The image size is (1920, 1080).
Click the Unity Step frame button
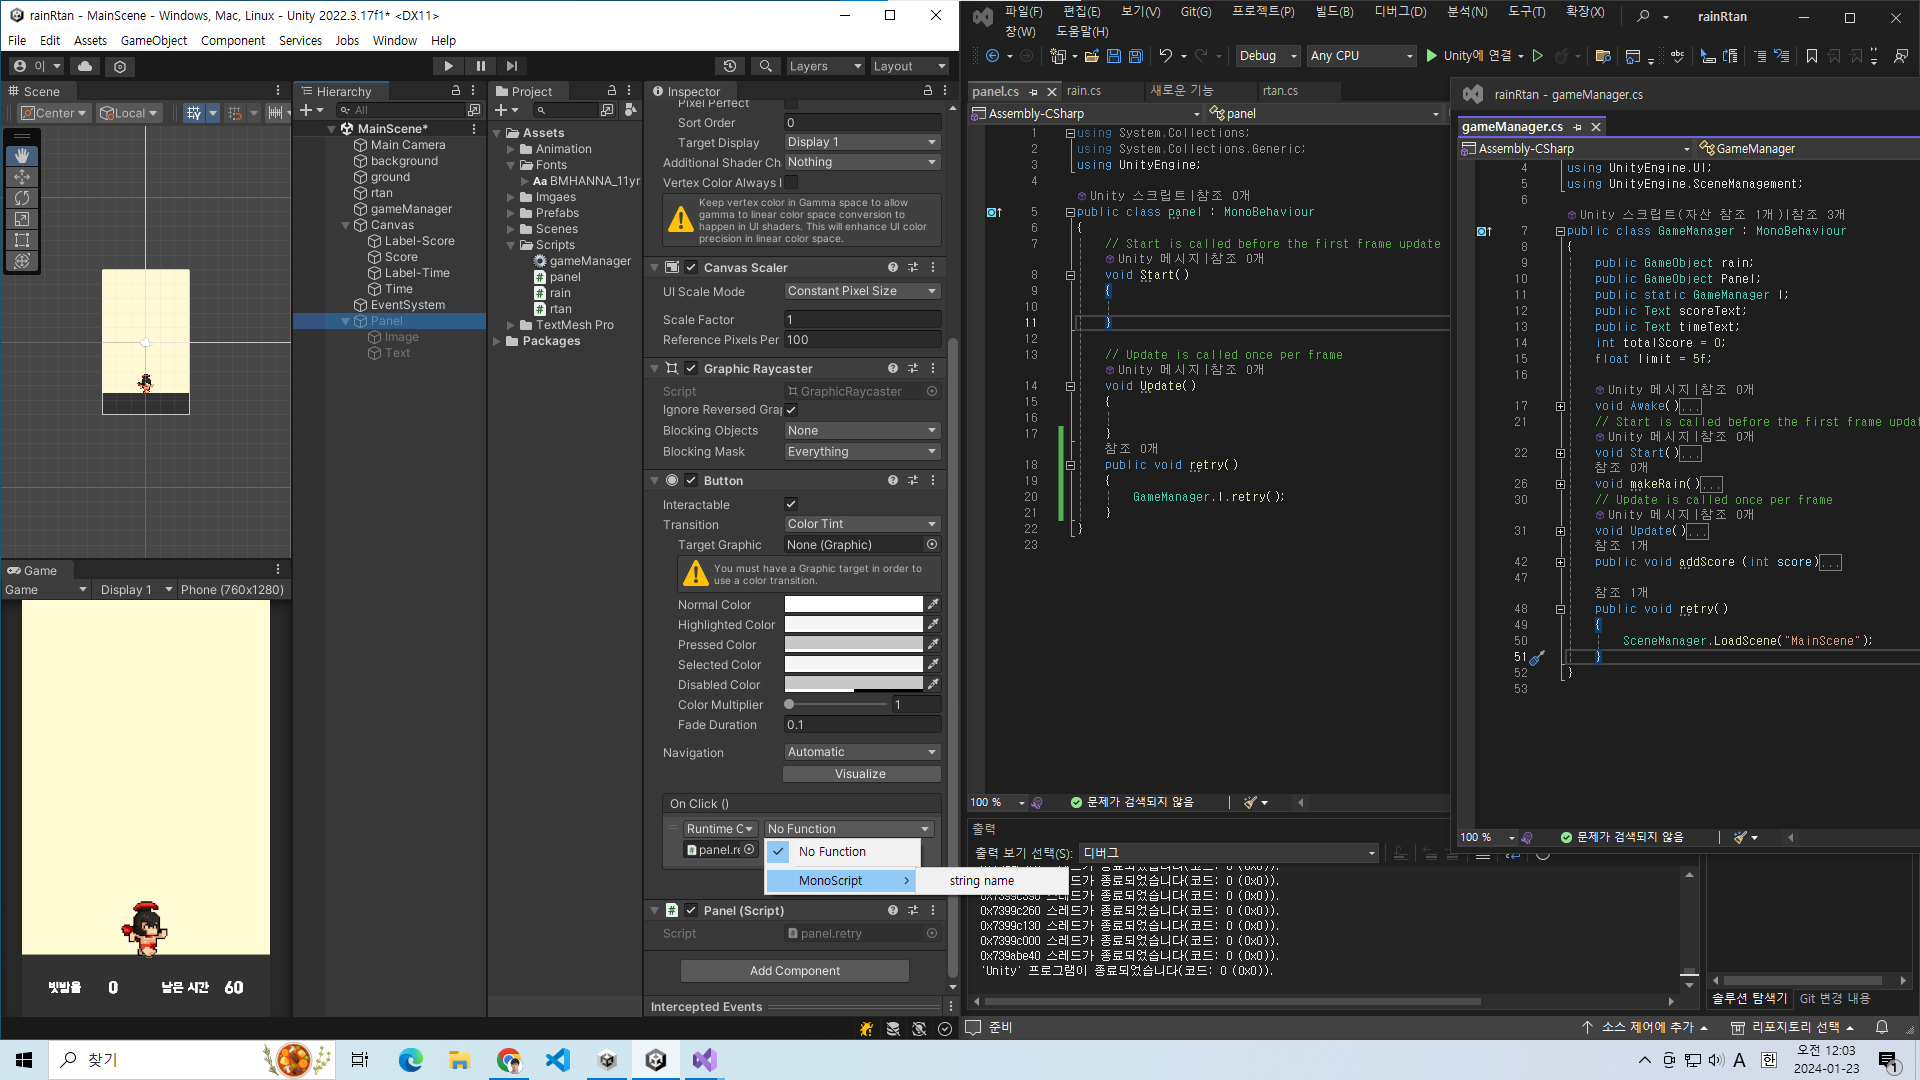coord(512,66)
